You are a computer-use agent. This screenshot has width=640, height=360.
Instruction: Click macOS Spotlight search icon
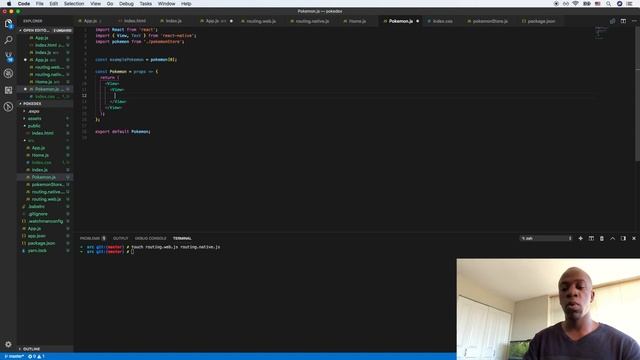point(608,4)
